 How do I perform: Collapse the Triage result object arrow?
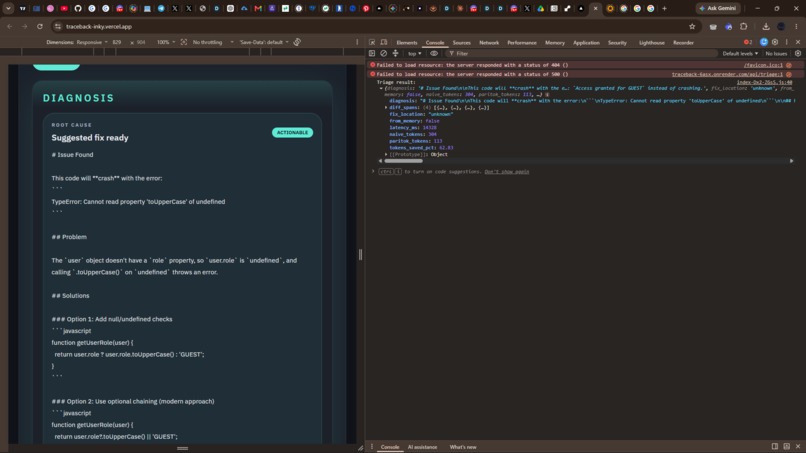(381, 88)
